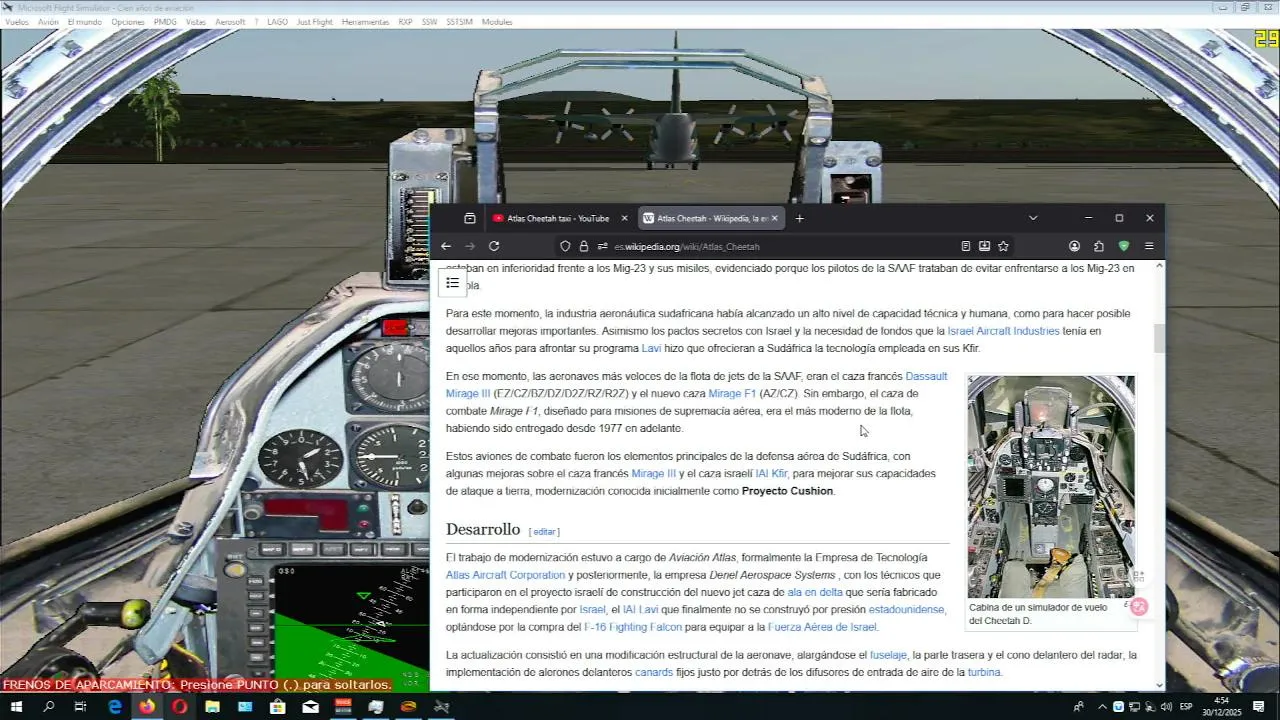Open the Mirage F1 link
Image resolution: width=1280 pixels, height=720 pixels.
point(732,394)
